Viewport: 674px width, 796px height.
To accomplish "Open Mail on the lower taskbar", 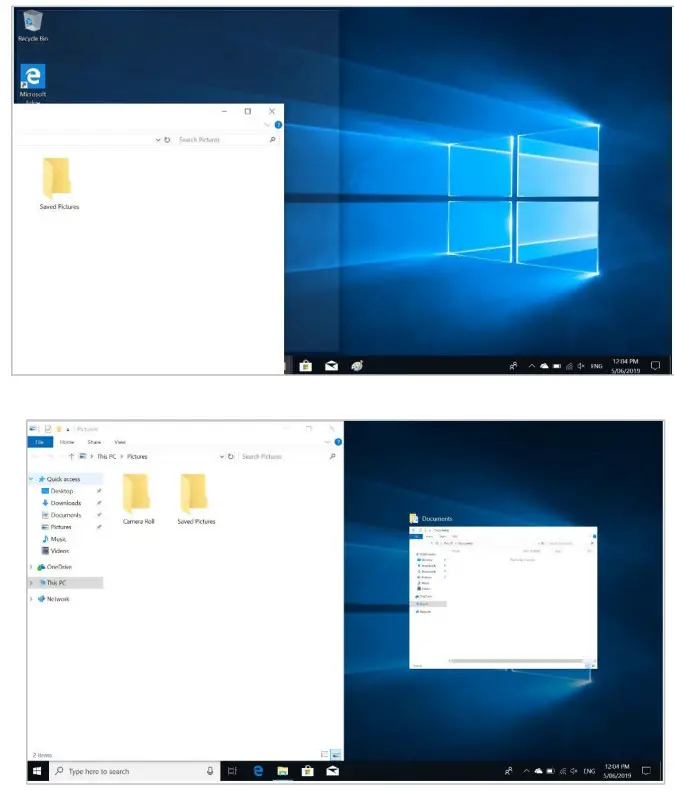I will point(332,771).
